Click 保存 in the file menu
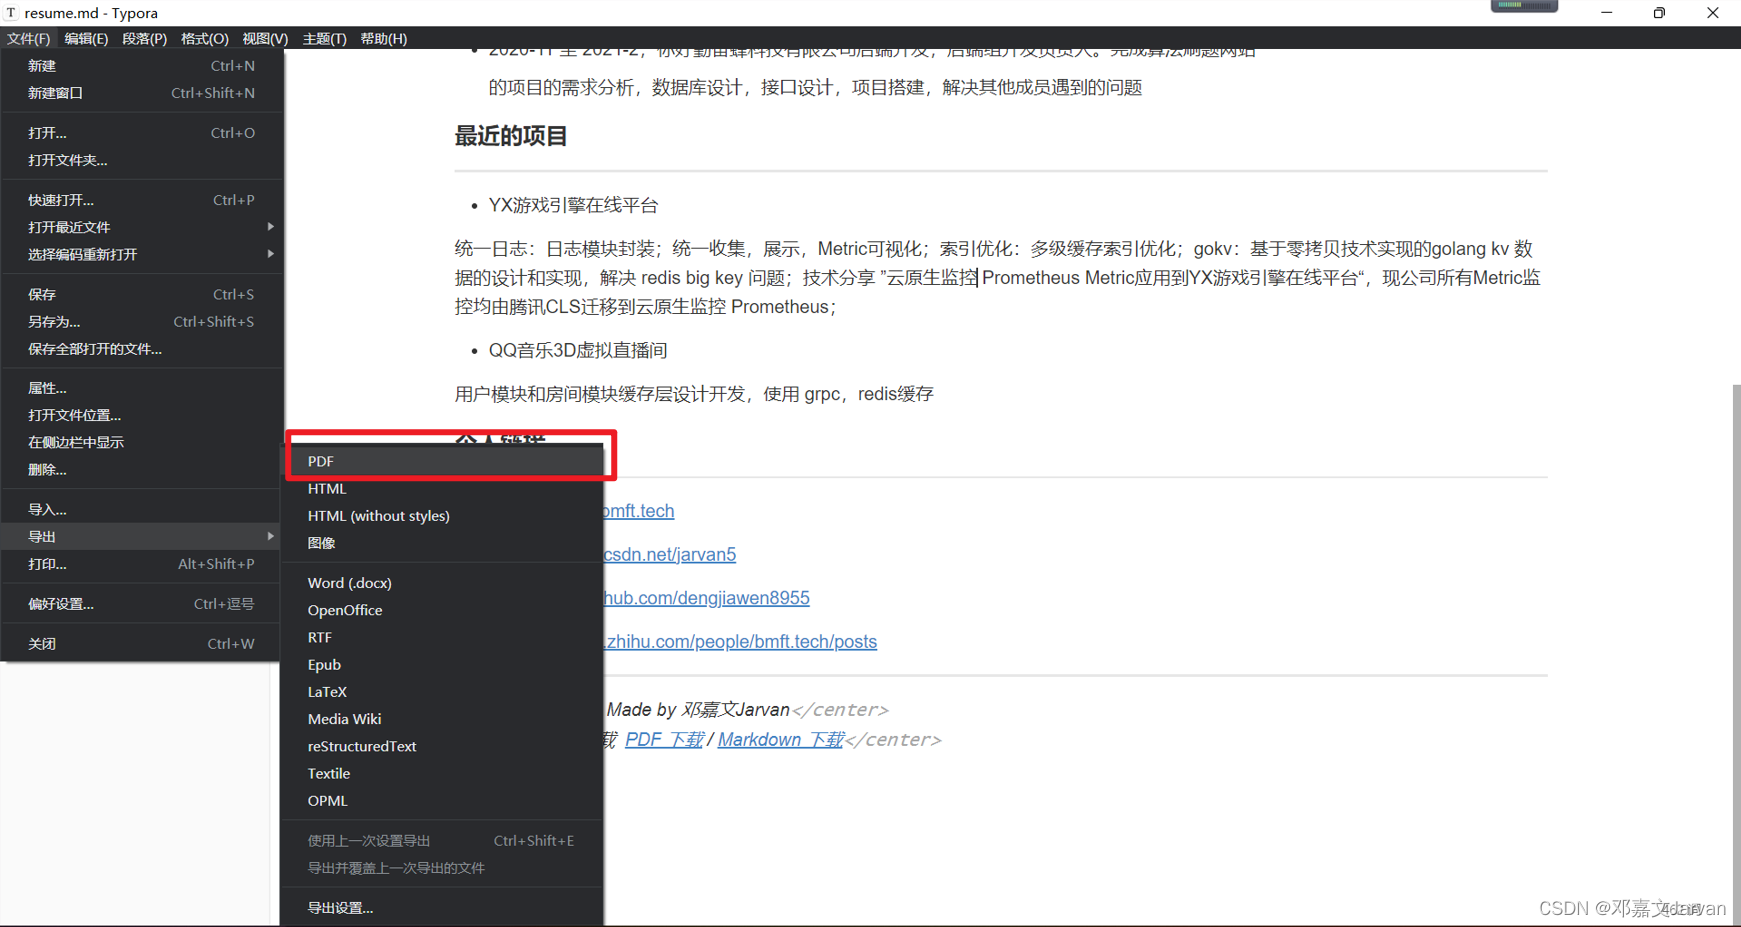Image resolution: width=1741 pixels, height=927 pixels. click(142, 294)
